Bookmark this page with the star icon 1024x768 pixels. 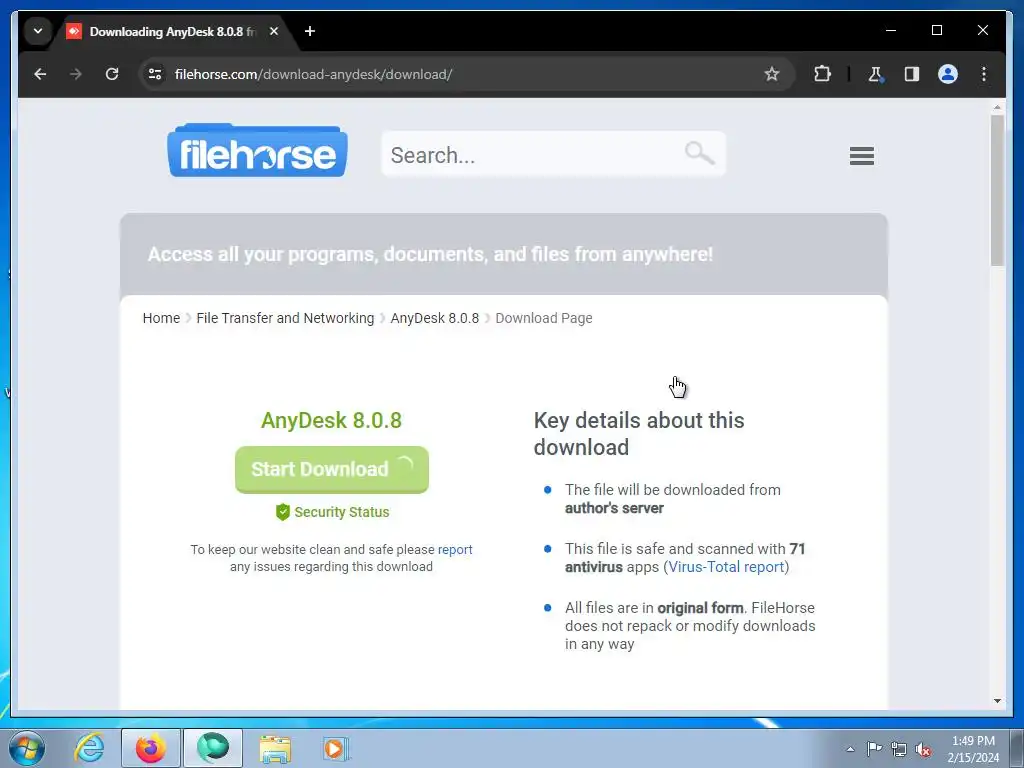coord(771,74)
